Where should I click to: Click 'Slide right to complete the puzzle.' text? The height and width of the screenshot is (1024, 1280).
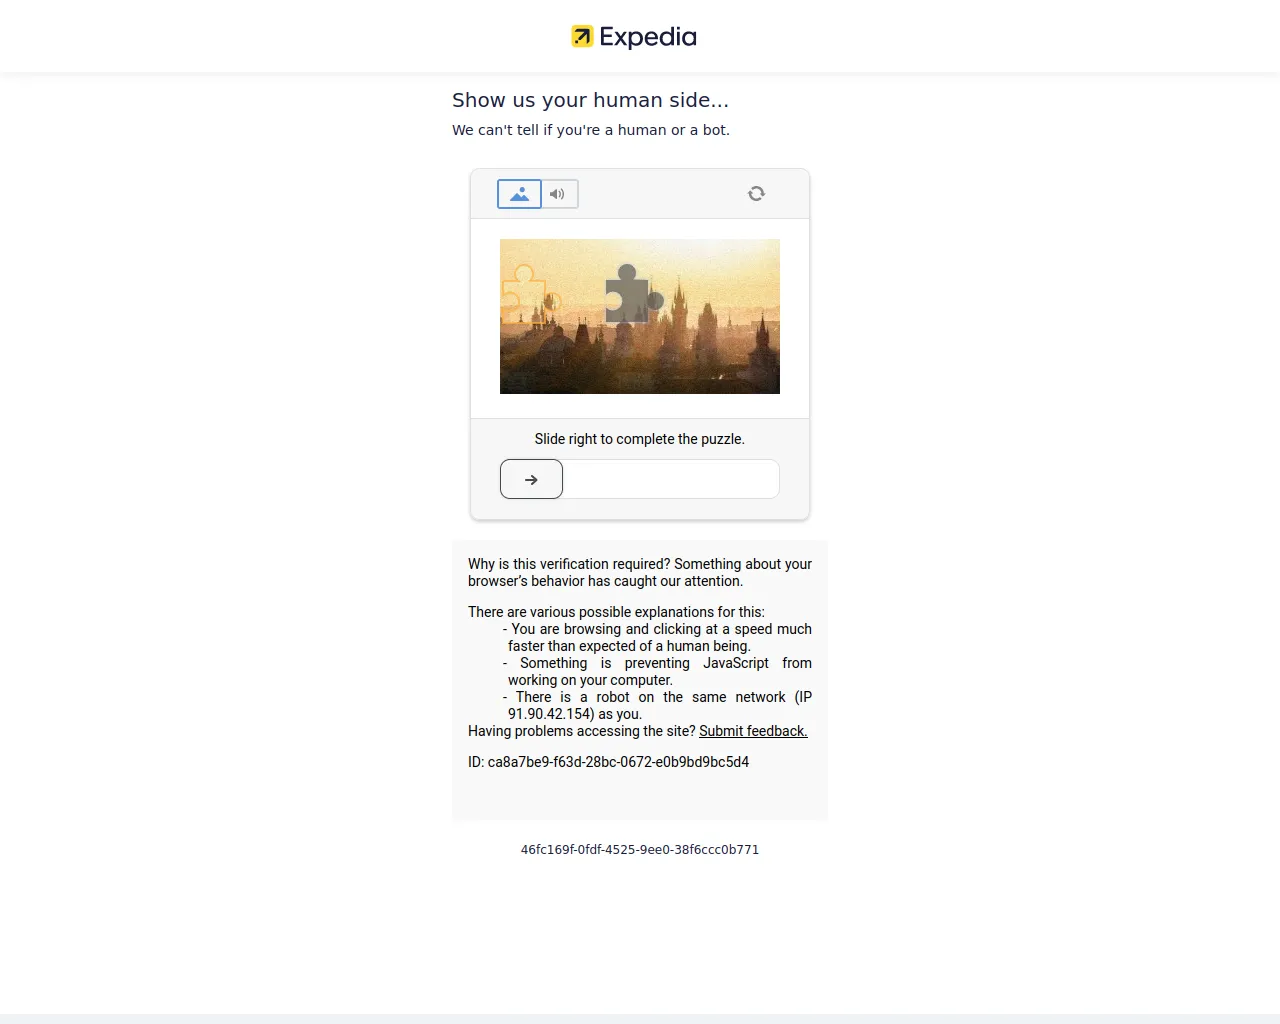[x=640, y=439]
